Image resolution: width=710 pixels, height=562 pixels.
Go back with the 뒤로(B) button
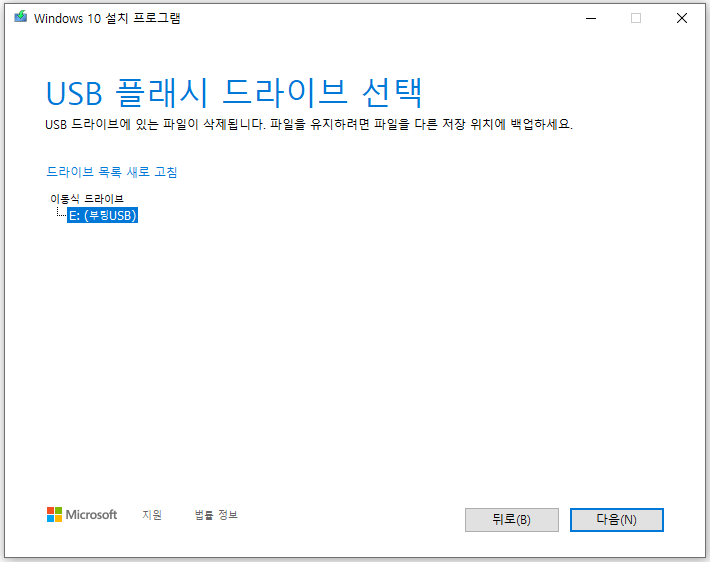click(x=512, y=520)
